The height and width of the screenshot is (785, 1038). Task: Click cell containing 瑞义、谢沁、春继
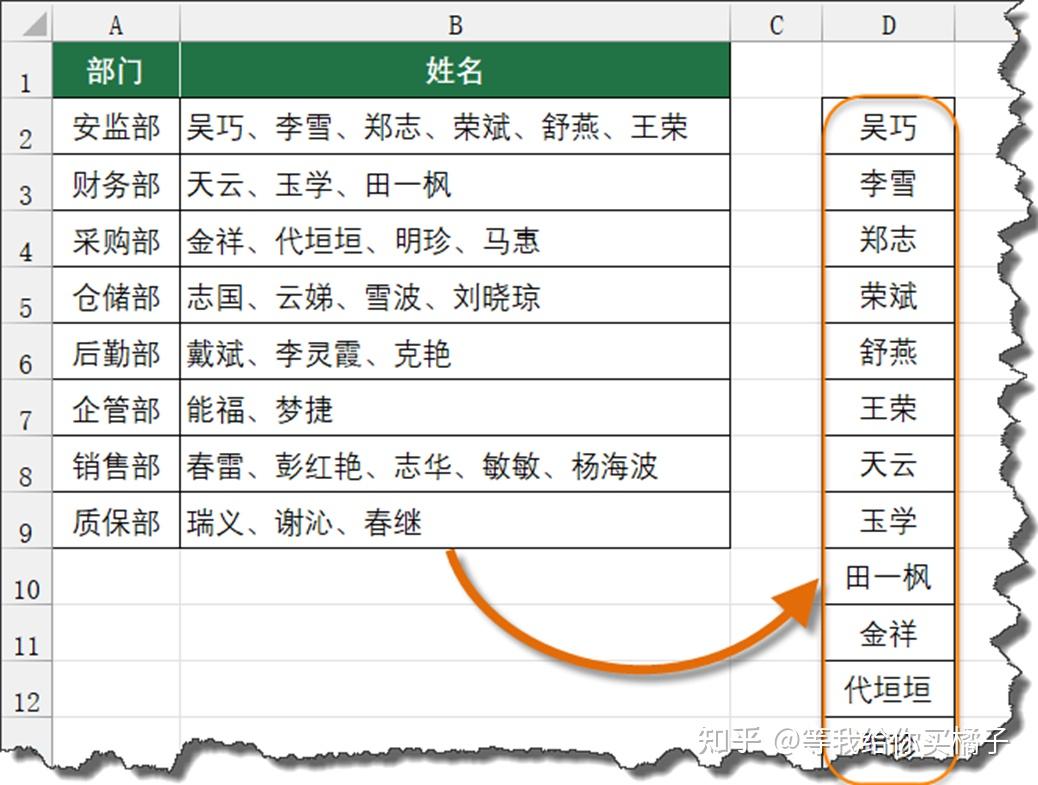(455, 520)
